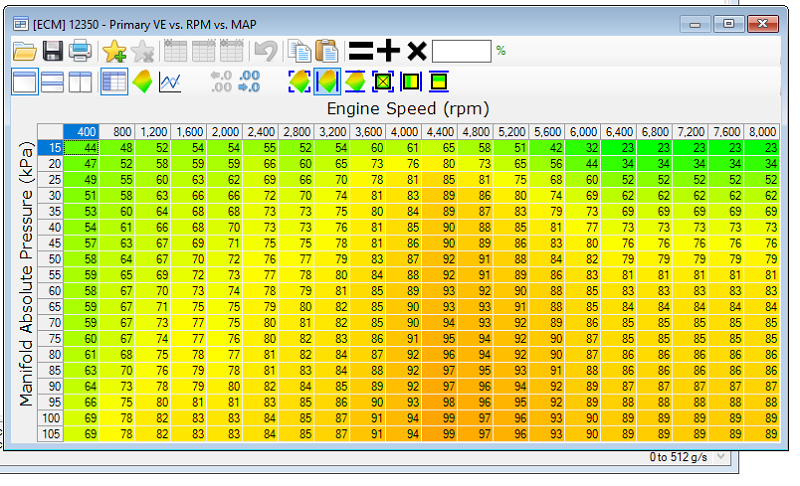800x486 pixels.
Task: Select the 400 rpm column header
Action: (x=81, y=132)
